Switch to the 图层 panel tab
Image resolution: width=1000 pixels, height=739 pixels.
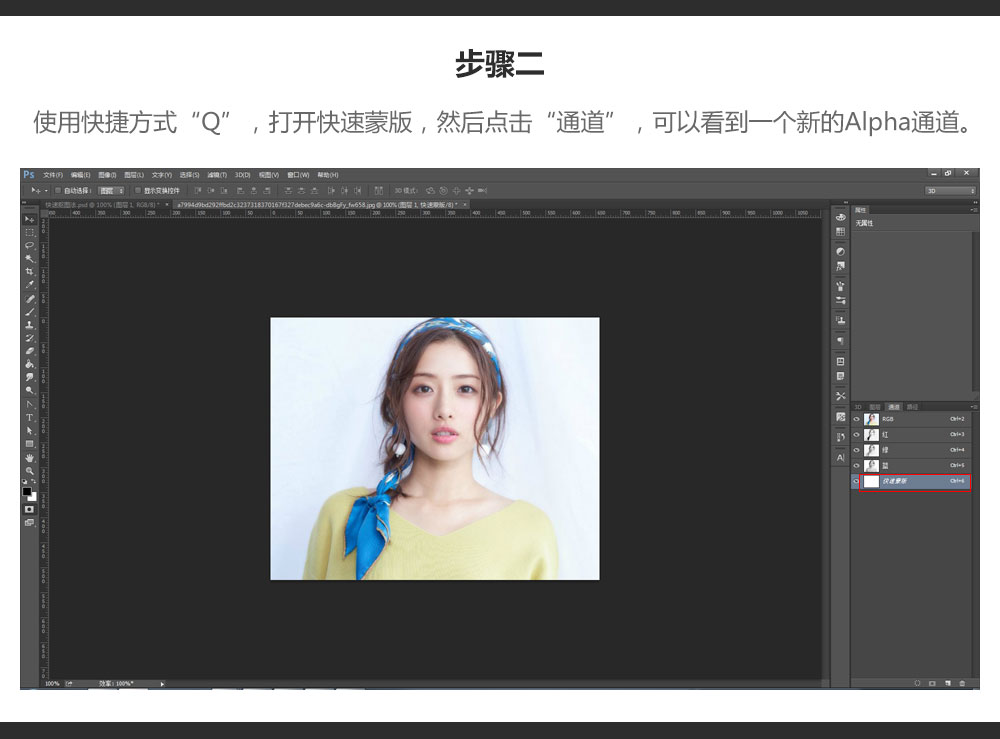[875, 407]
